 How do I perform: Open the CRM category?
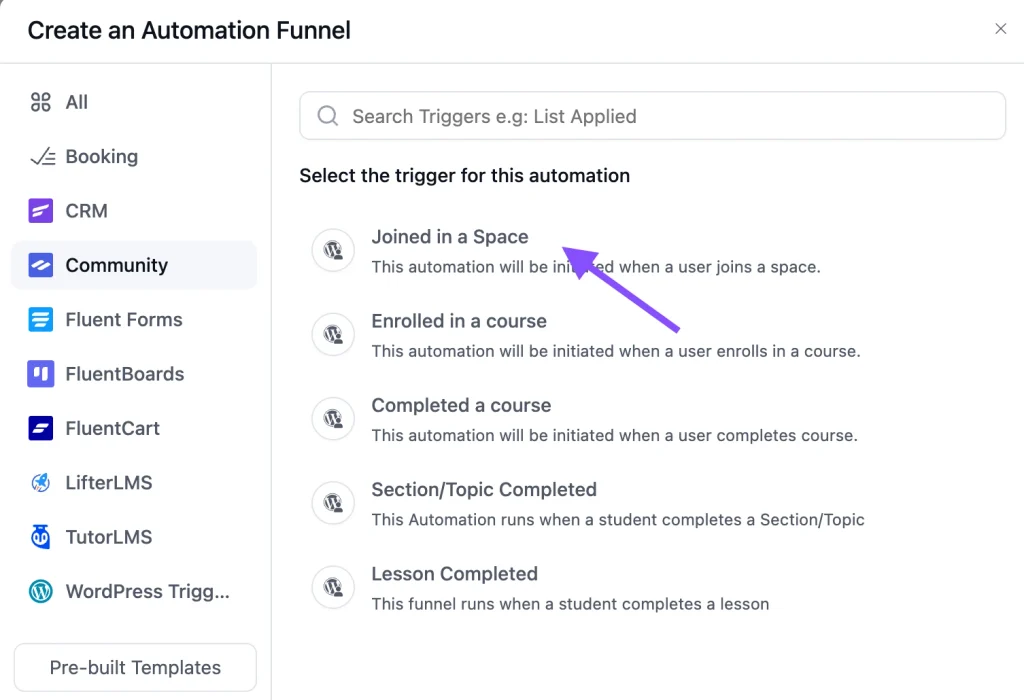(x=134, y=211)
